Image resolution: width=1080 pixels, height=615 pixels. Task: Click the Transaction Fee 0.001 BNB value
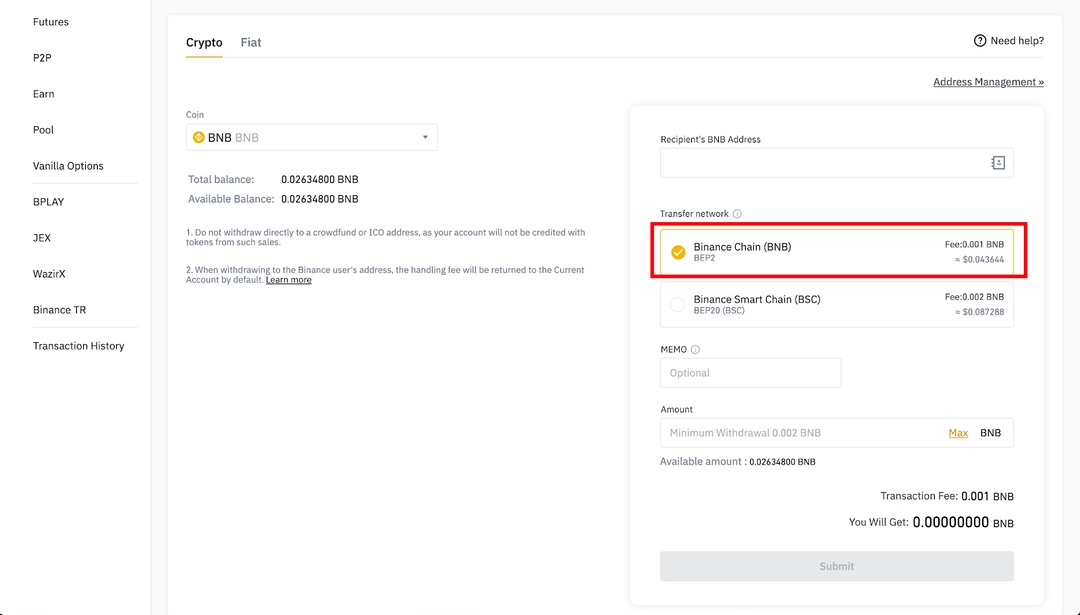coord(987,496)
